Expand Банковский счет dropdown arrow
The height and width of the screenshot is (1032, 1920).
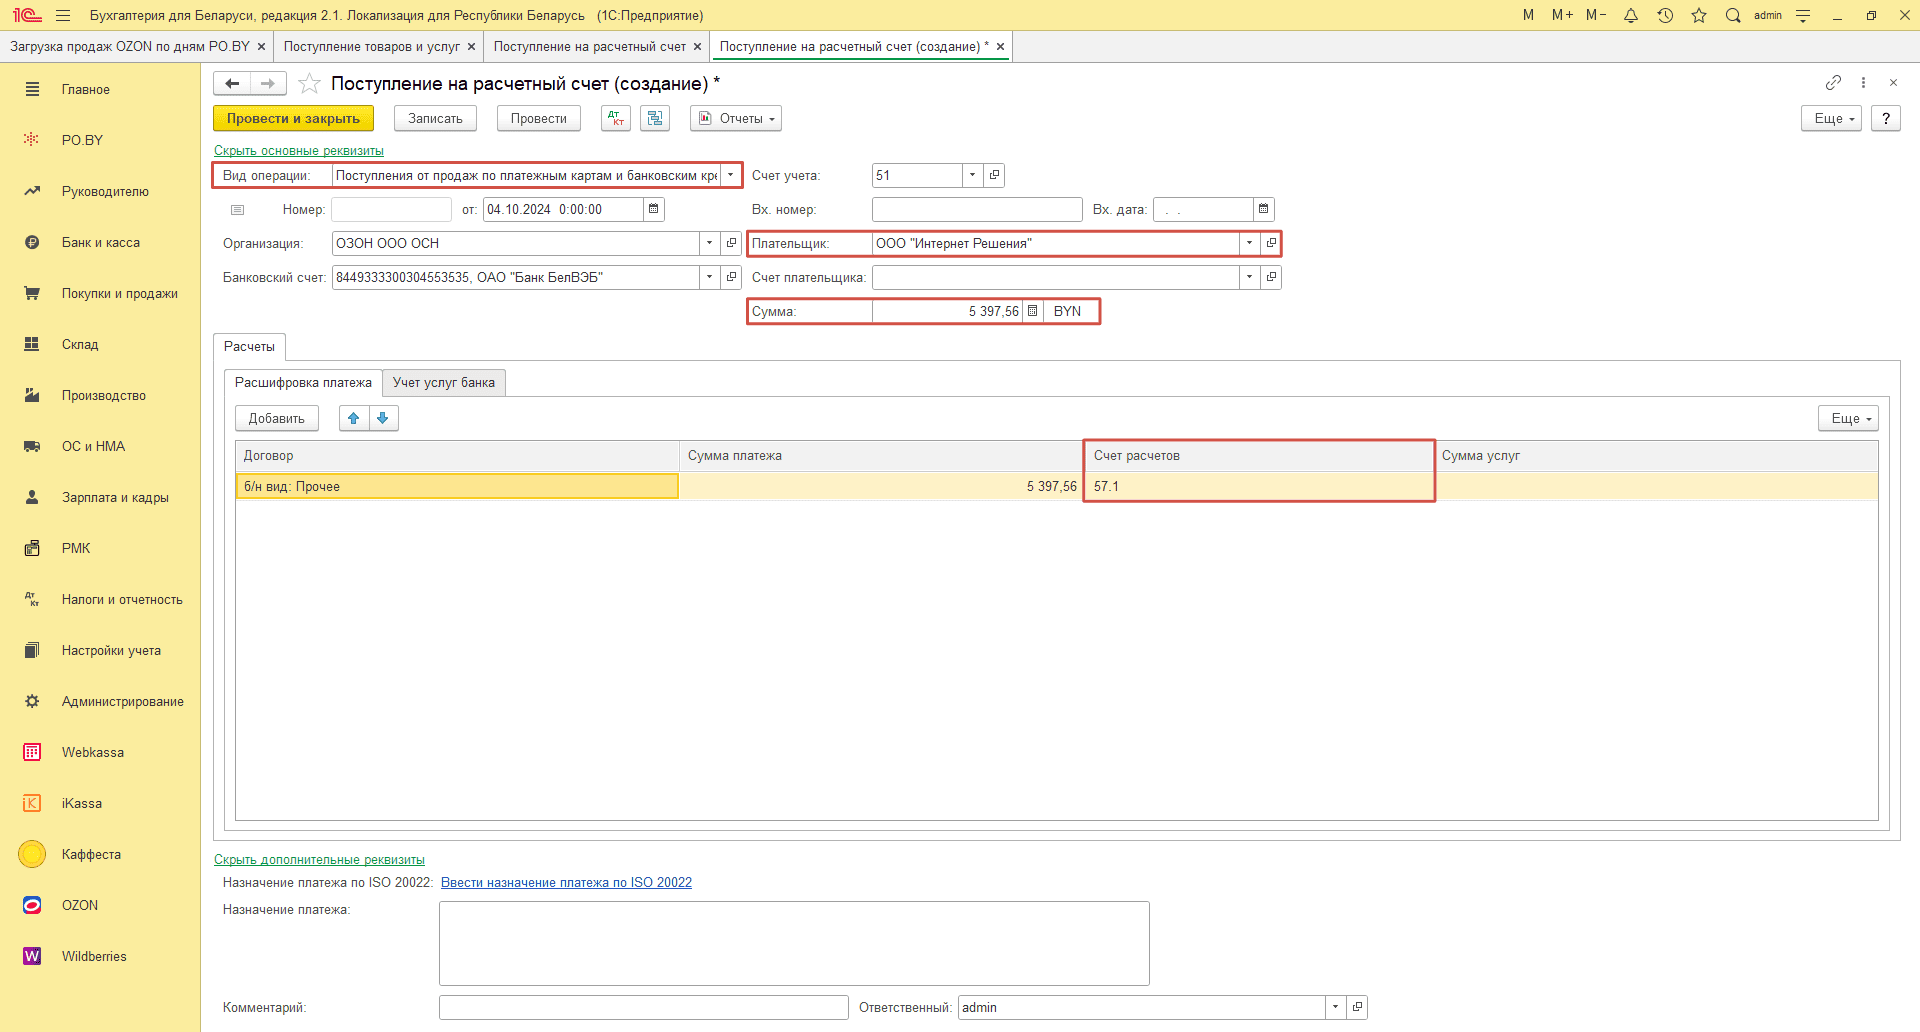(x=710, y=277)
